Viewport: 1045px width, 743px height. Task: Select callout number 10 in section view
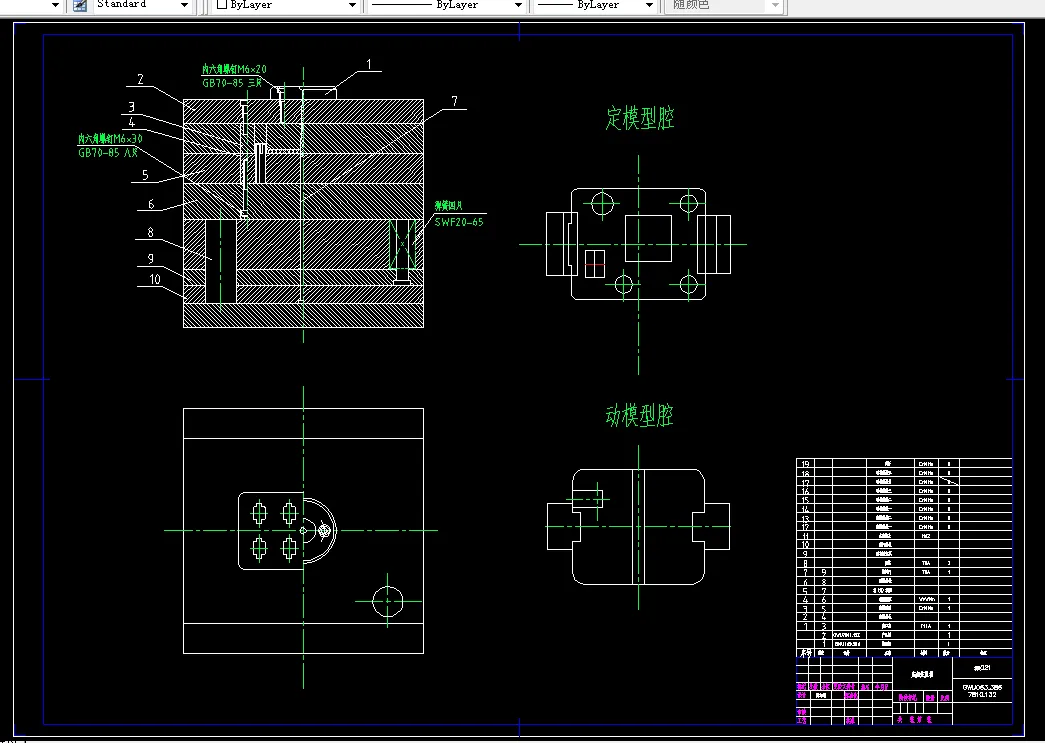pos(155,279)
